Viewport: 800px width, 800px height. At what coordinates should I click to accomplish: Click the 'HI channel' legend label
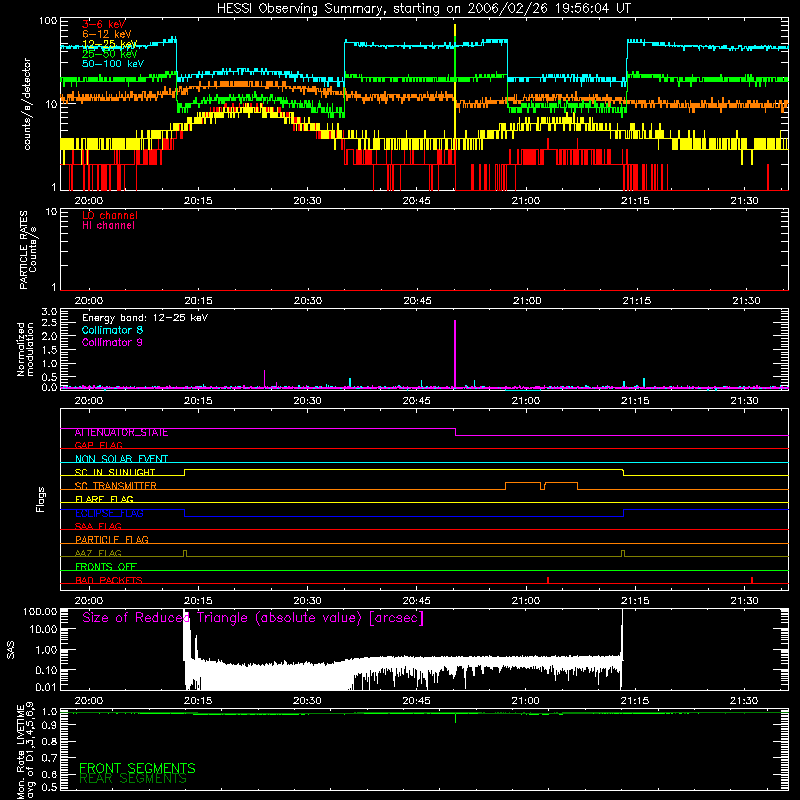[x=108, y=226]
